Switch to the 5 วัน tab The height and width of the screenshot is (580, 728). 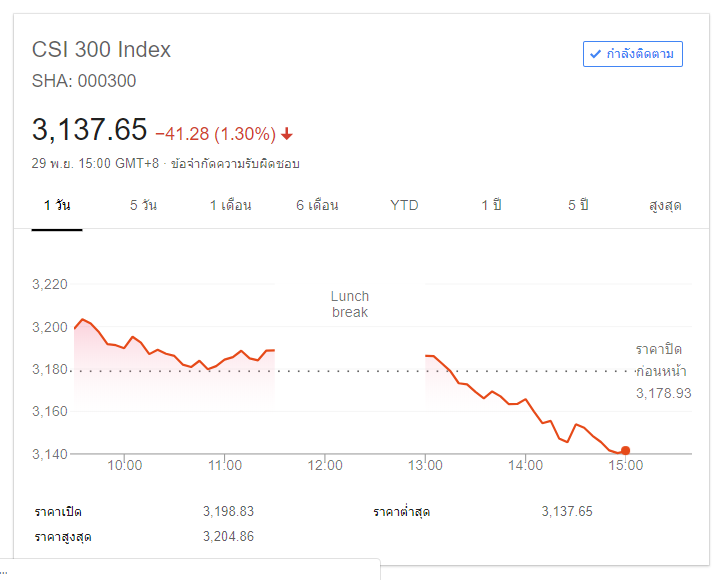[143, 205]
